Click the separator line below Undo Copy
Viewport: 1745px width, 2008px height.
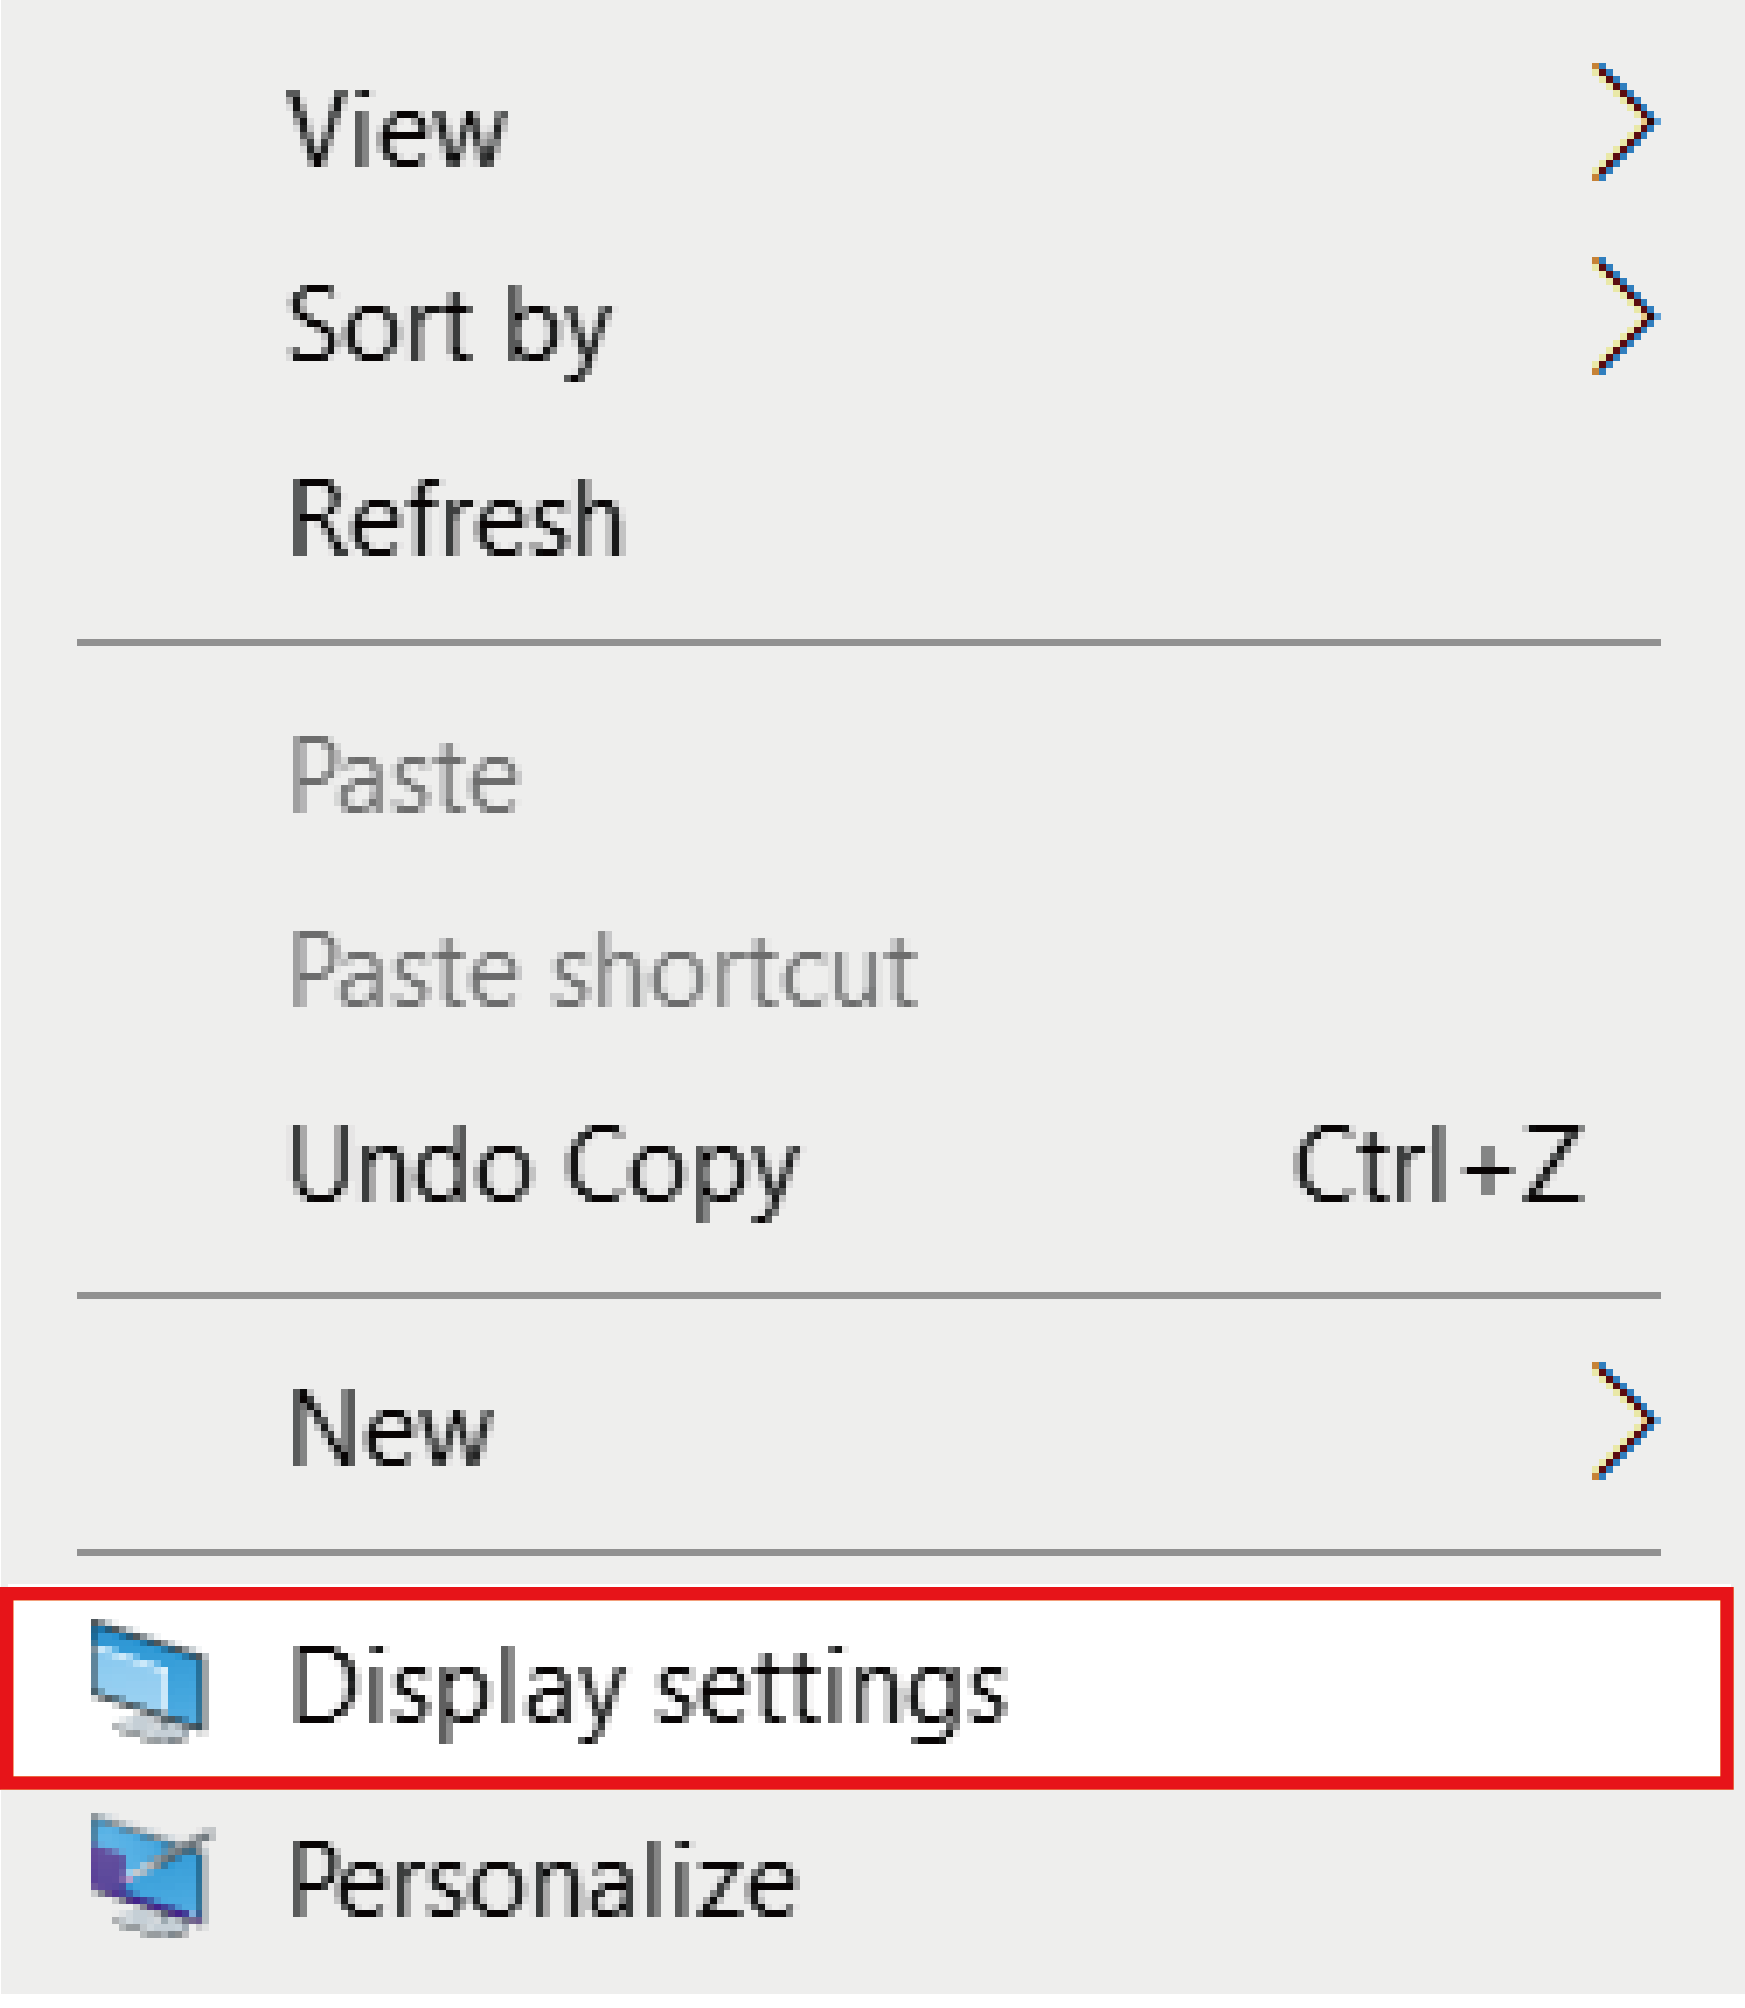[868, 1296]
